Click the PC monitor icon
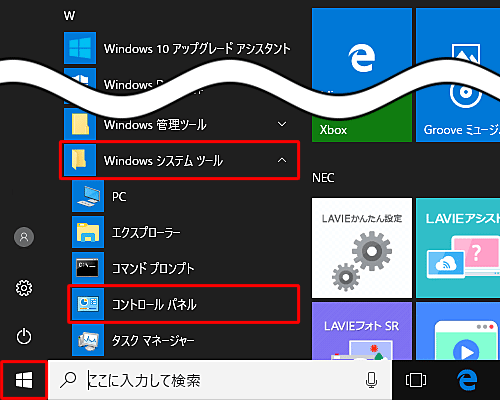The width and height of the screenshot is (500, 400). (88, 196)
